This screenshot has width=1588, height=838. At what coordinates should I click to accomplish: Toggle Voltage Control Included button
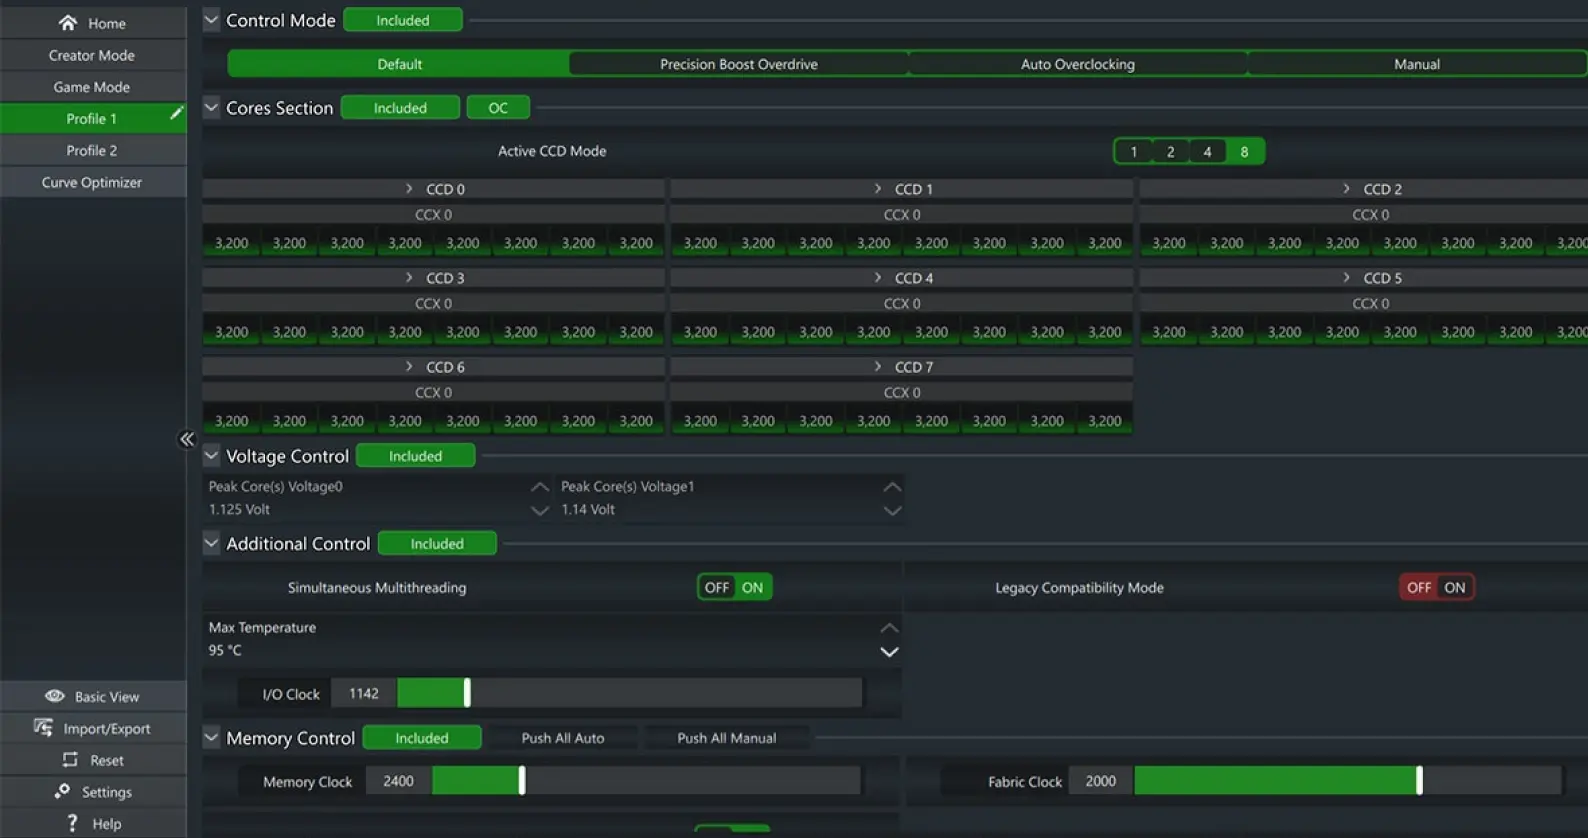[x=415, y=456]
